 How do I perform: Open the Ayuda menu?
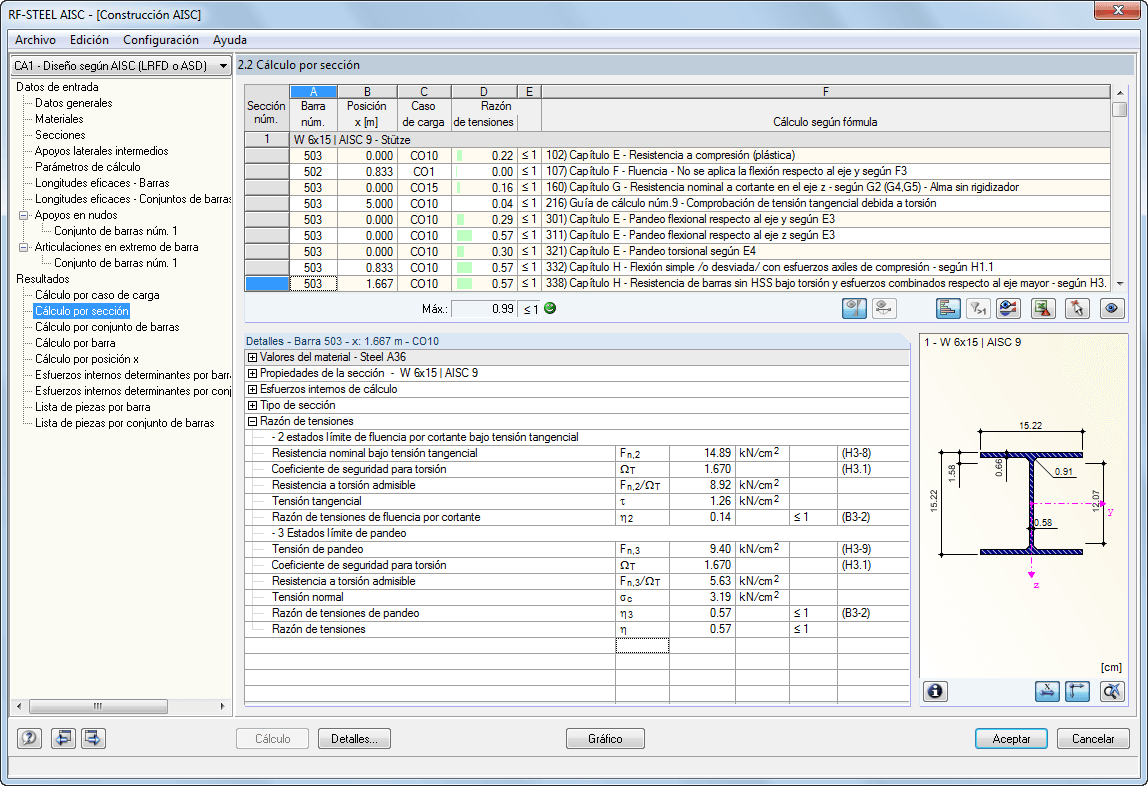pyautogui.click(x=230, y=40)
